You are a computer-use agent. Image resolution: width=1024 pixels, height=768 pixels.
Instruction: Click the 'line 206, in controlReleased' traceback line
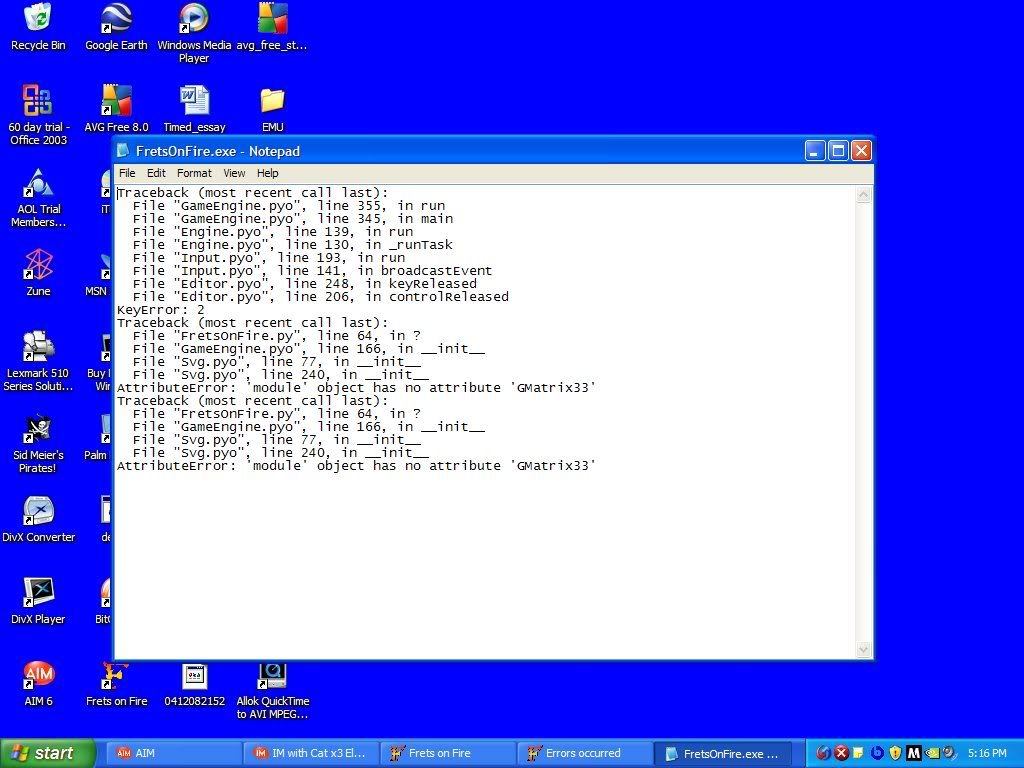click(x=321, y=296)
